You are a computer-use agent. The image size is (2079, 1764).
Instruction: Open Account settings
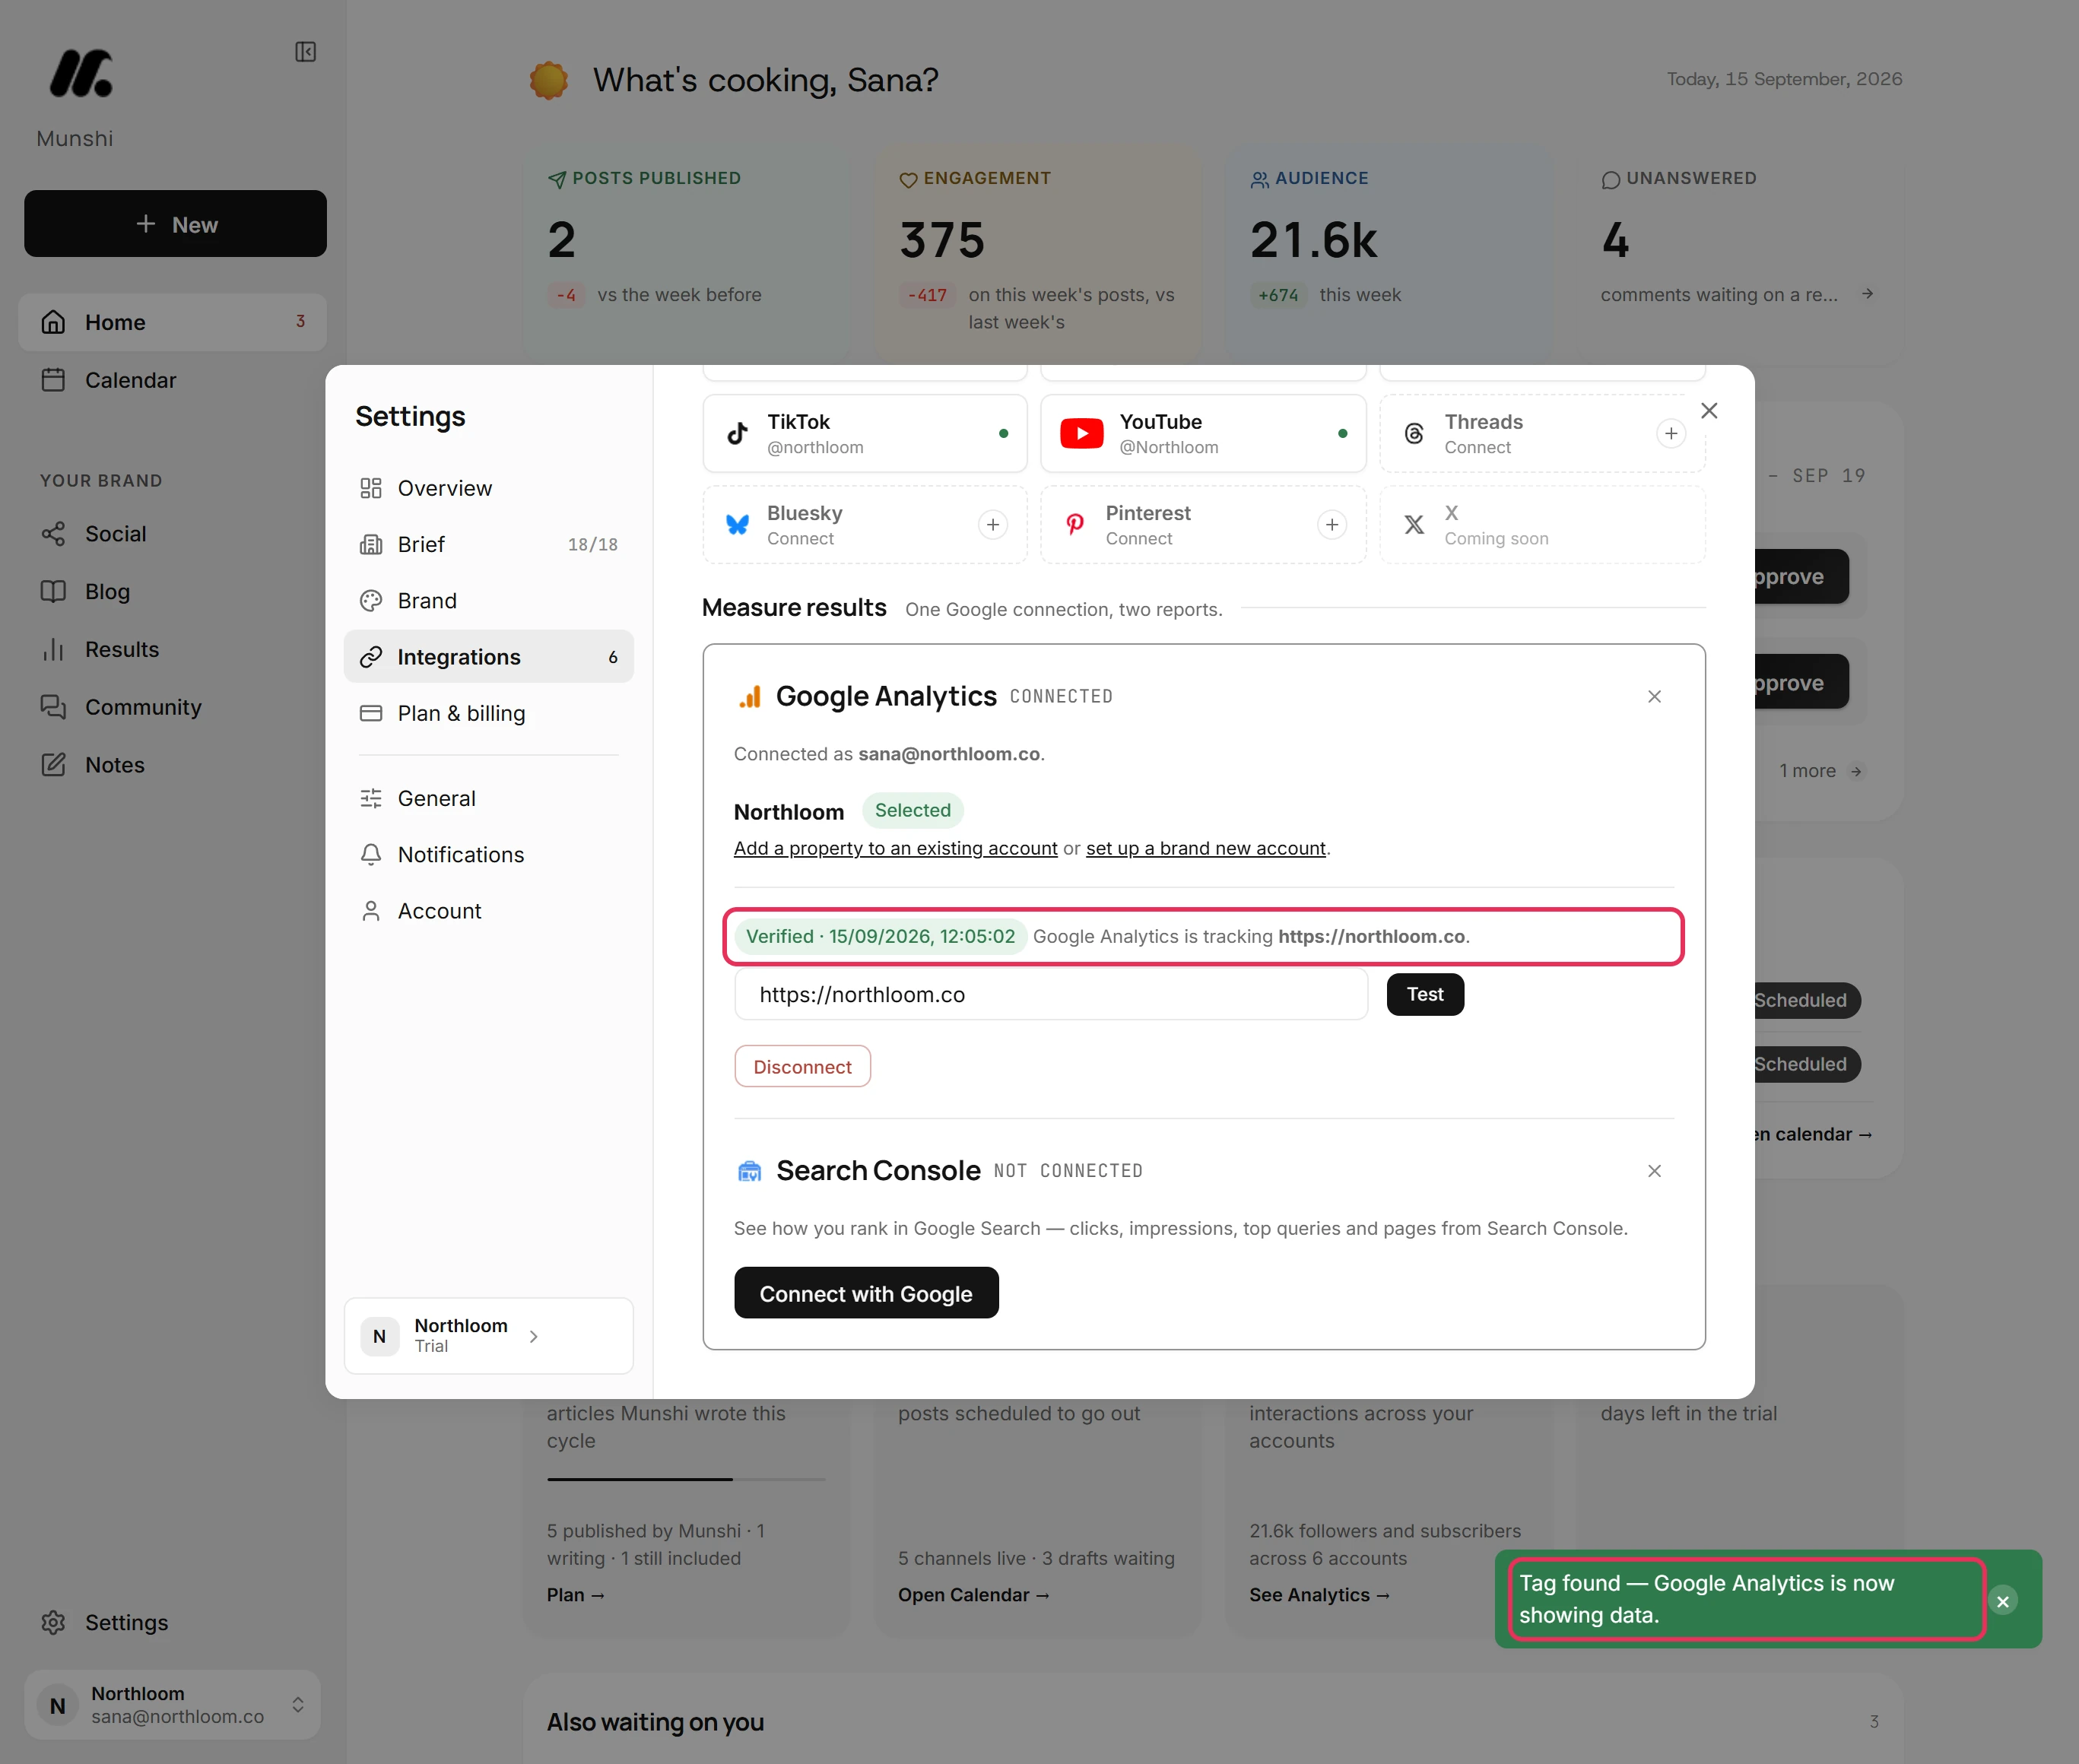point(488,911)
